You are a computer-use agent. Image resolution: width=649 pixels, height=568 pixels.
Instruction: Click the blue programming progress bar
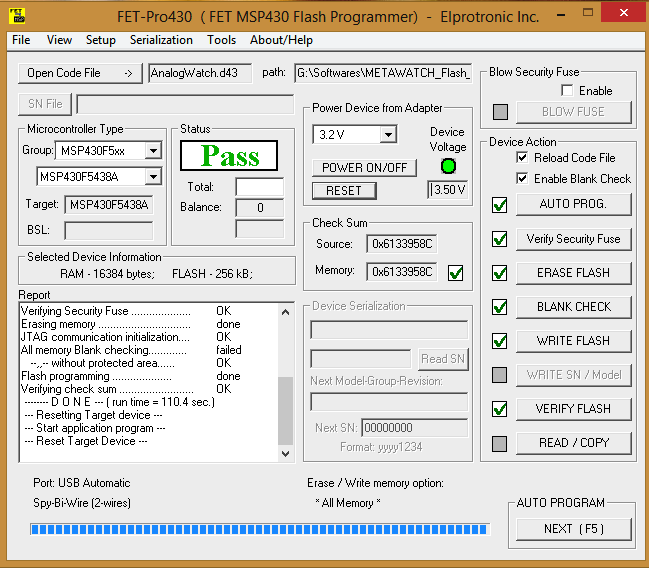(x=260, y=529)
